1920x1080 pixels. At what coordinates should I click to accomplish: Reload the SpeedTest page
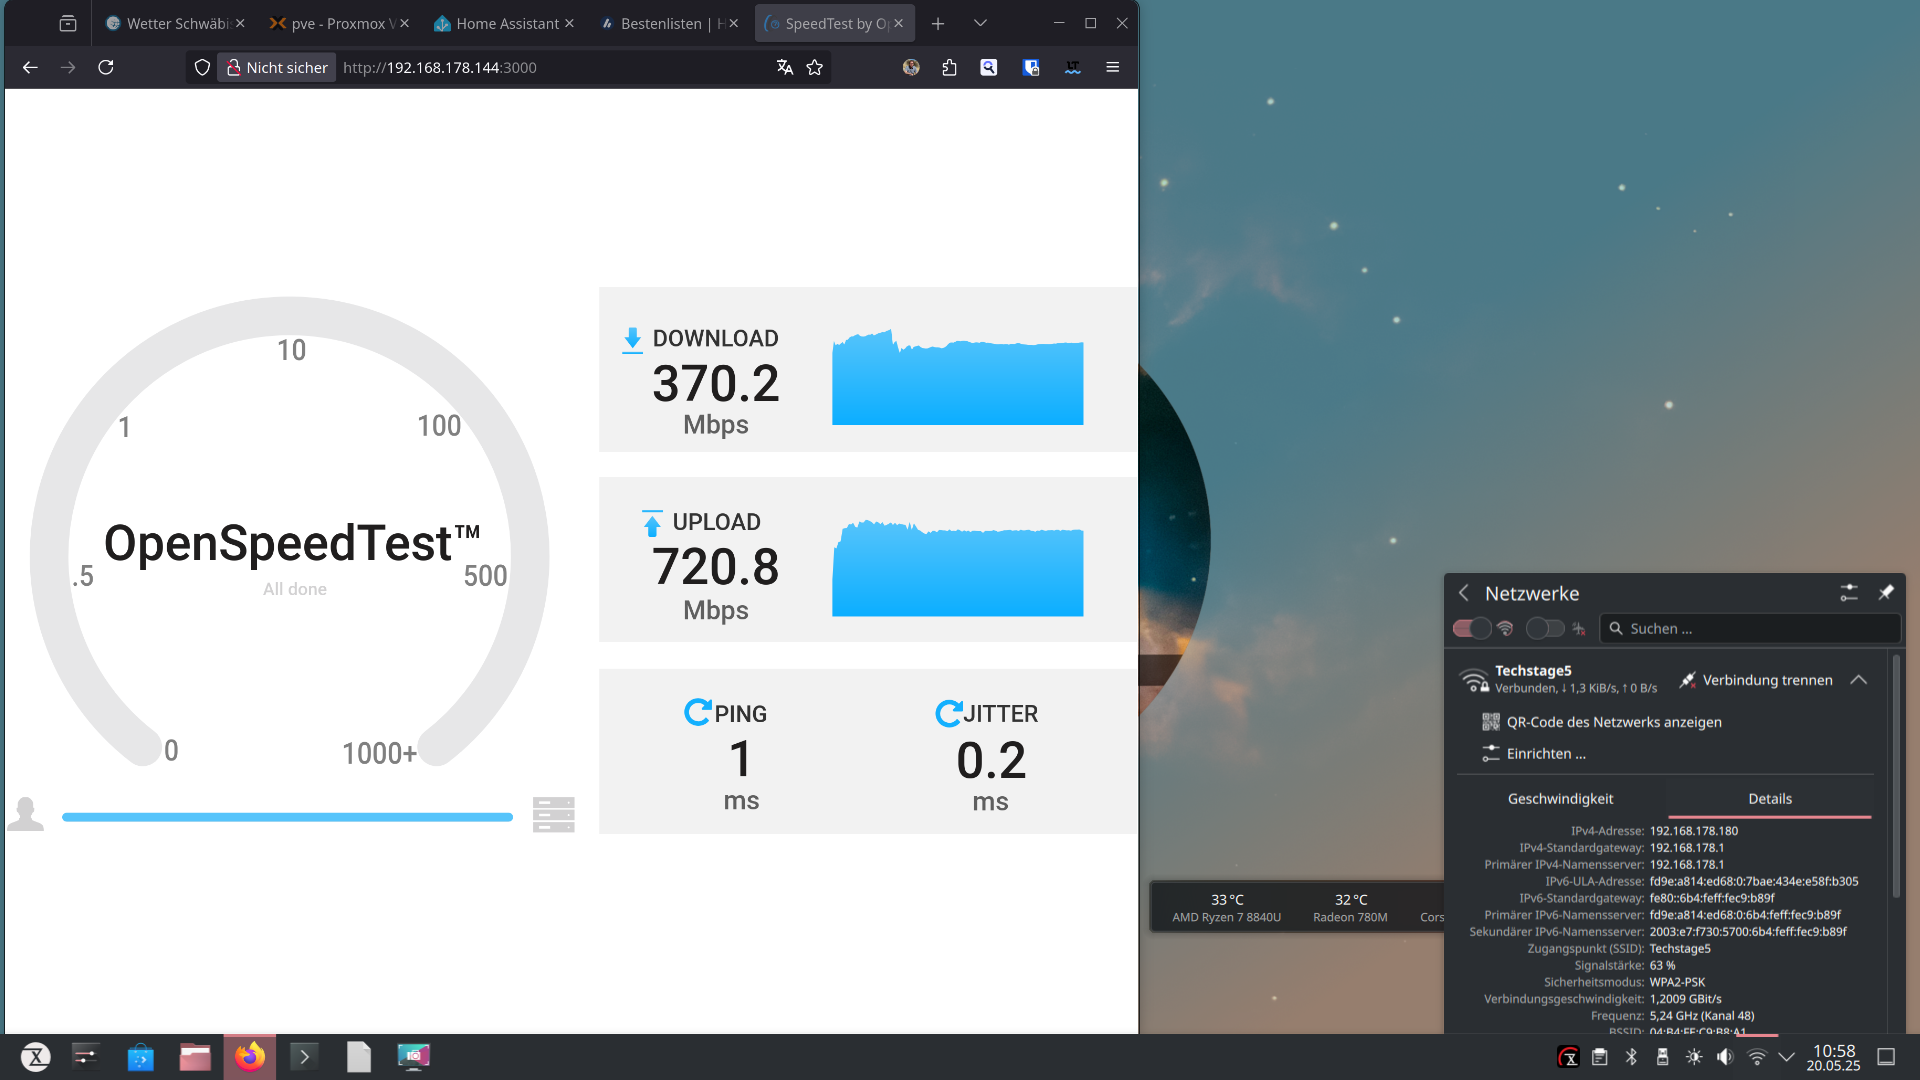(106, 67)
